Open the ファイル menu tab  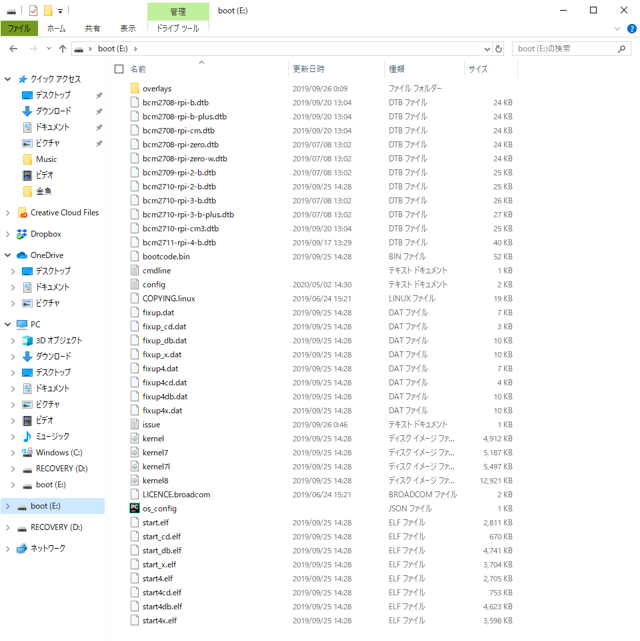[19, 28]
